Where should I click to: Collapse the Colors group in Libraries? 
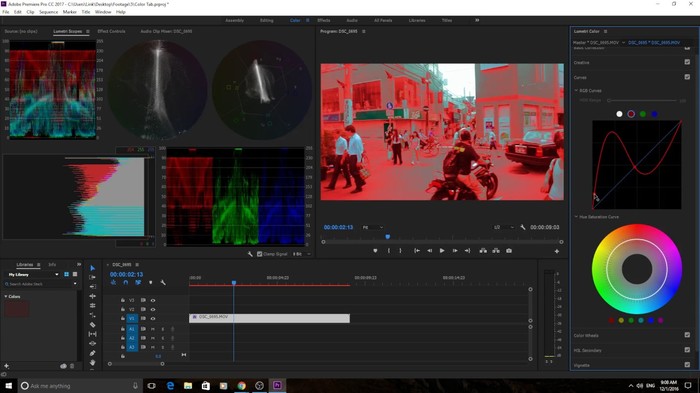(6, 297)
